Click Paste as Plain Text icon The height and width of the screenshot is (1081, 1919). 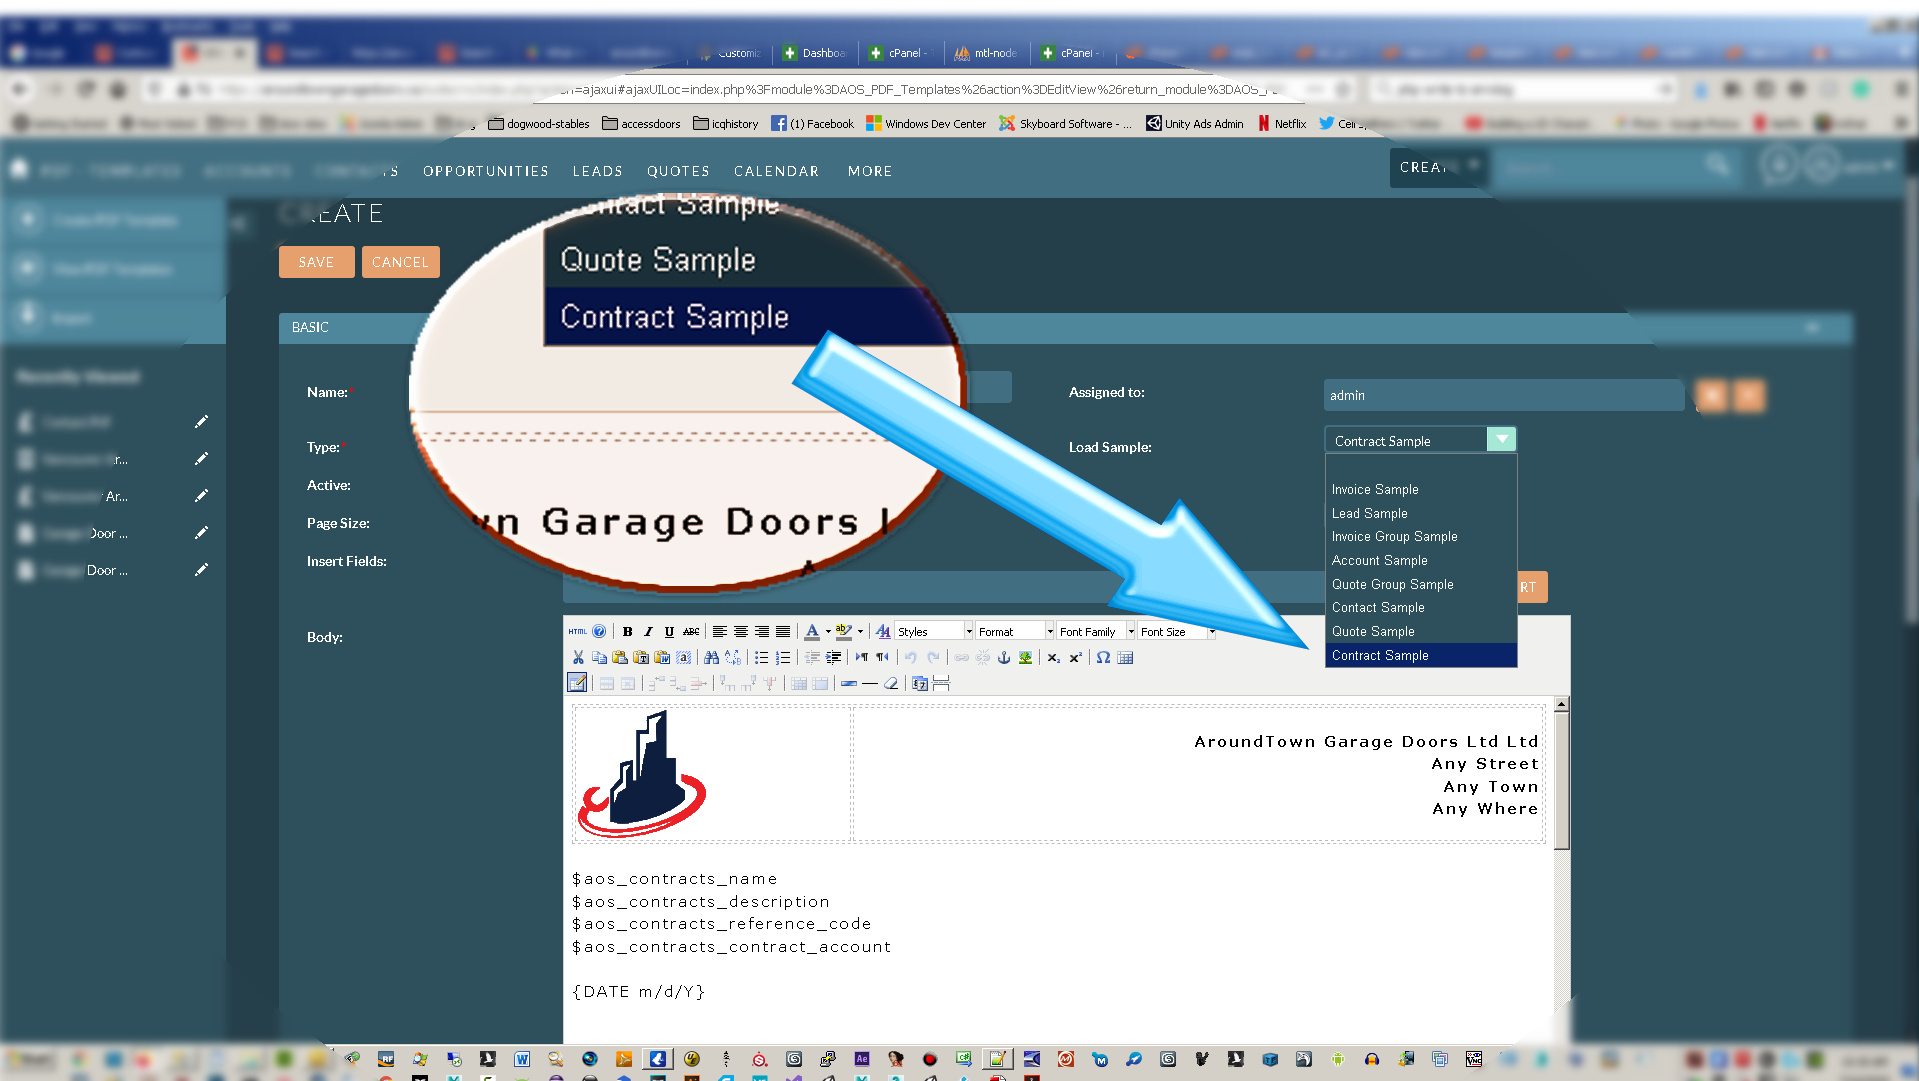(641, 658)
